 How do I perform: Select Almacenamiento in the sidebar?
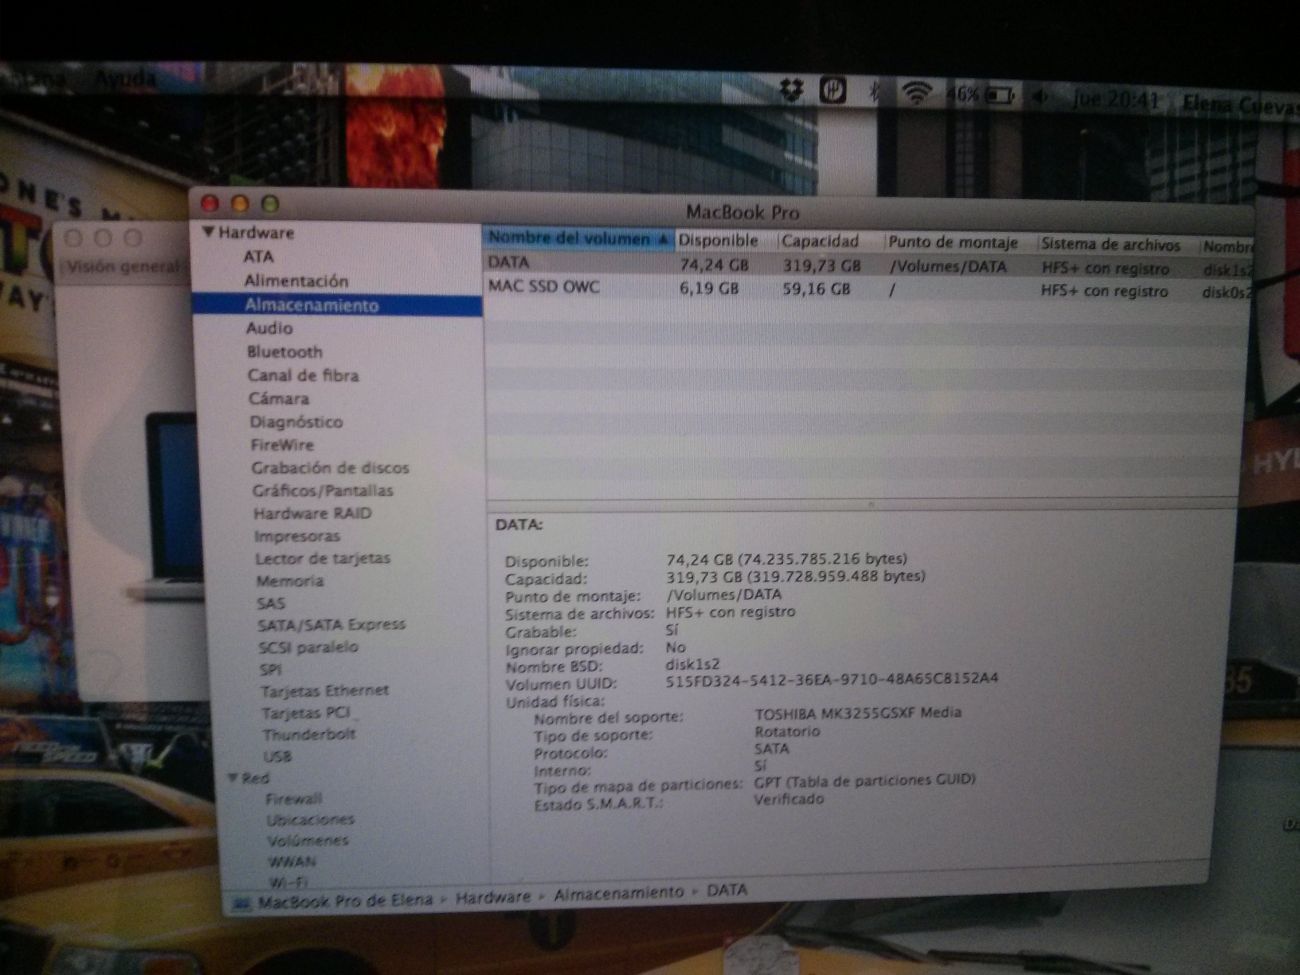[x=312, y=305]
